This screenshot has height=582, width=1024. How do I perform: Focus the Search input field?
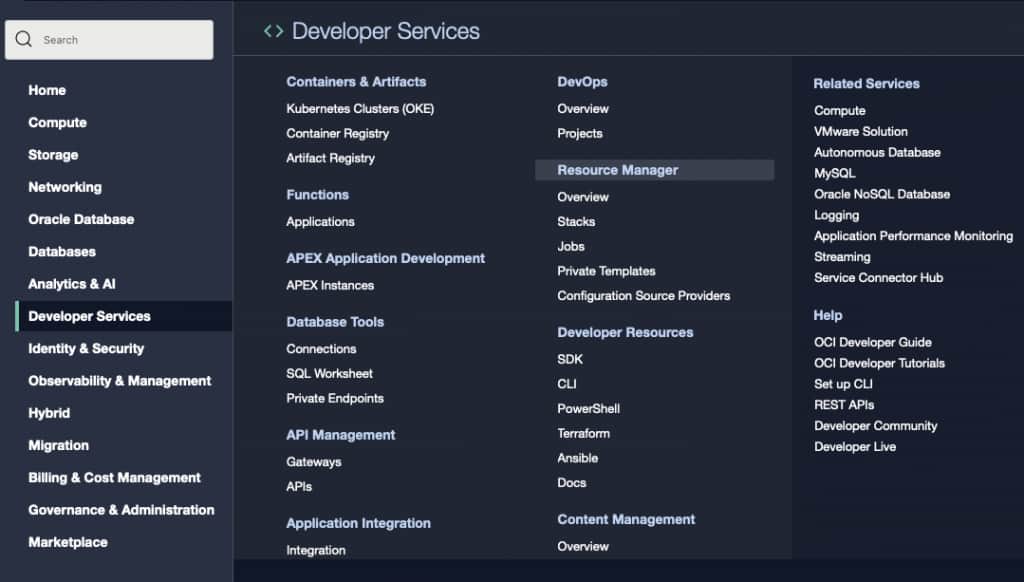109,40
